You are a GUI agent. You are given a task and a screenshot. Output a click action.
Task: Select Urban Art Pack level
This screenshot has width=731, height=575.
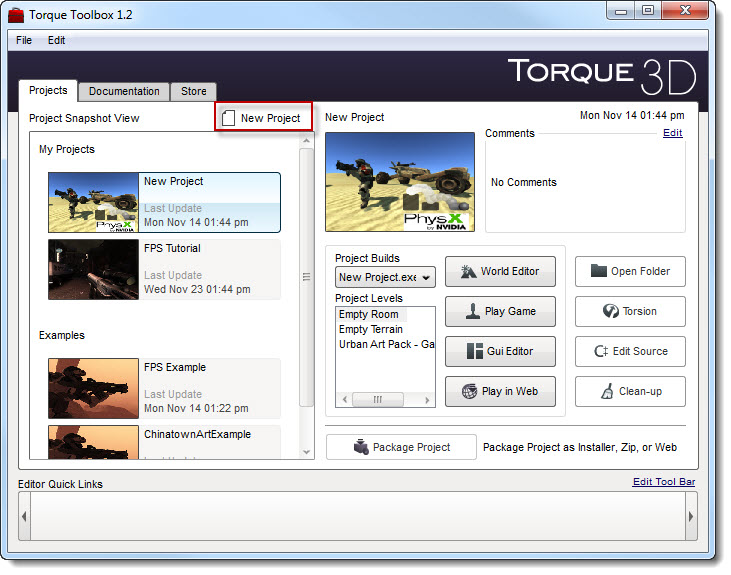point(386,344)
